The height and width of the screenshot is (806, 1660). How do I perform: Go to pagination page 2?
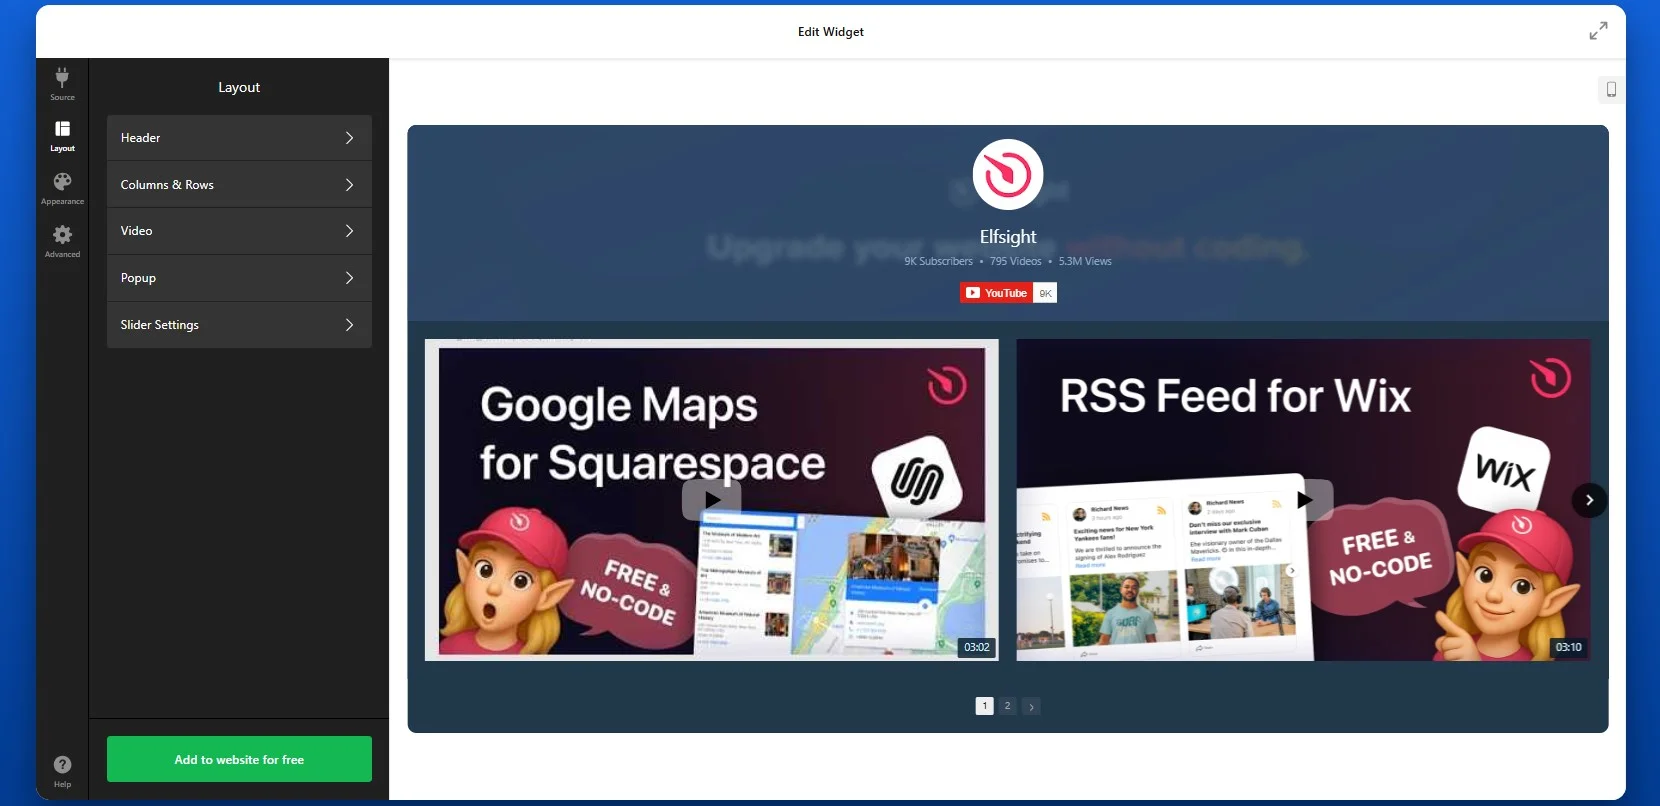(x=1007, y=706)
